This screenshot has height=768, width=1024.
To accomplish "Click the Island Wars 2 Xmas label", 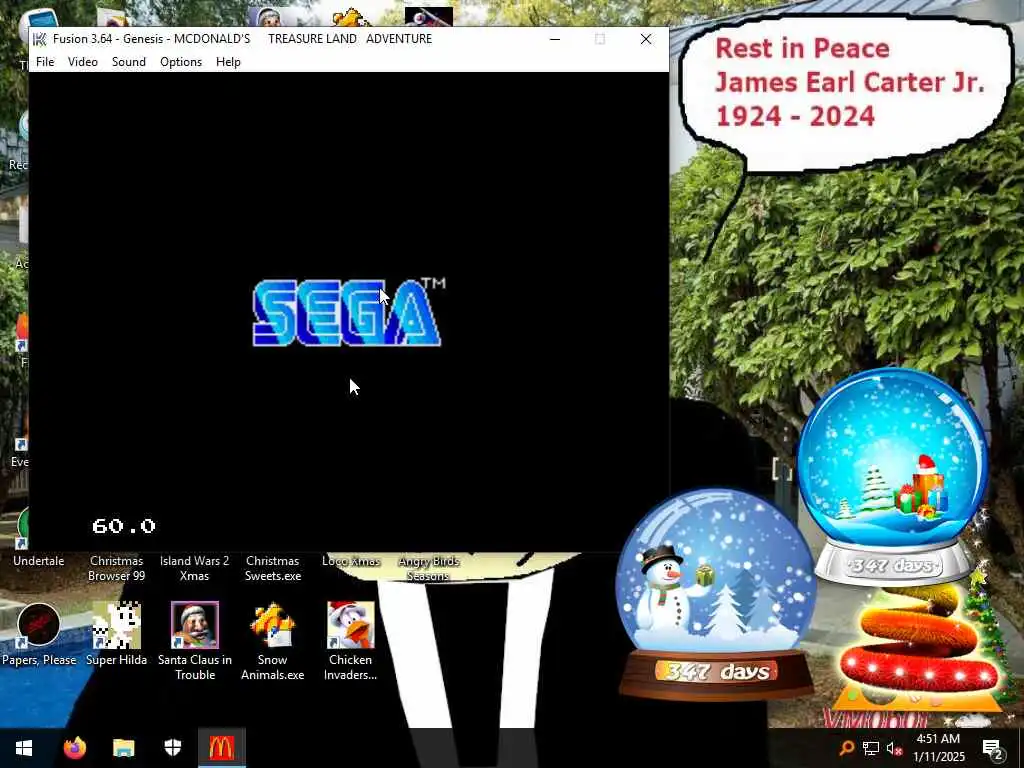I will click(x=195, y=568).
